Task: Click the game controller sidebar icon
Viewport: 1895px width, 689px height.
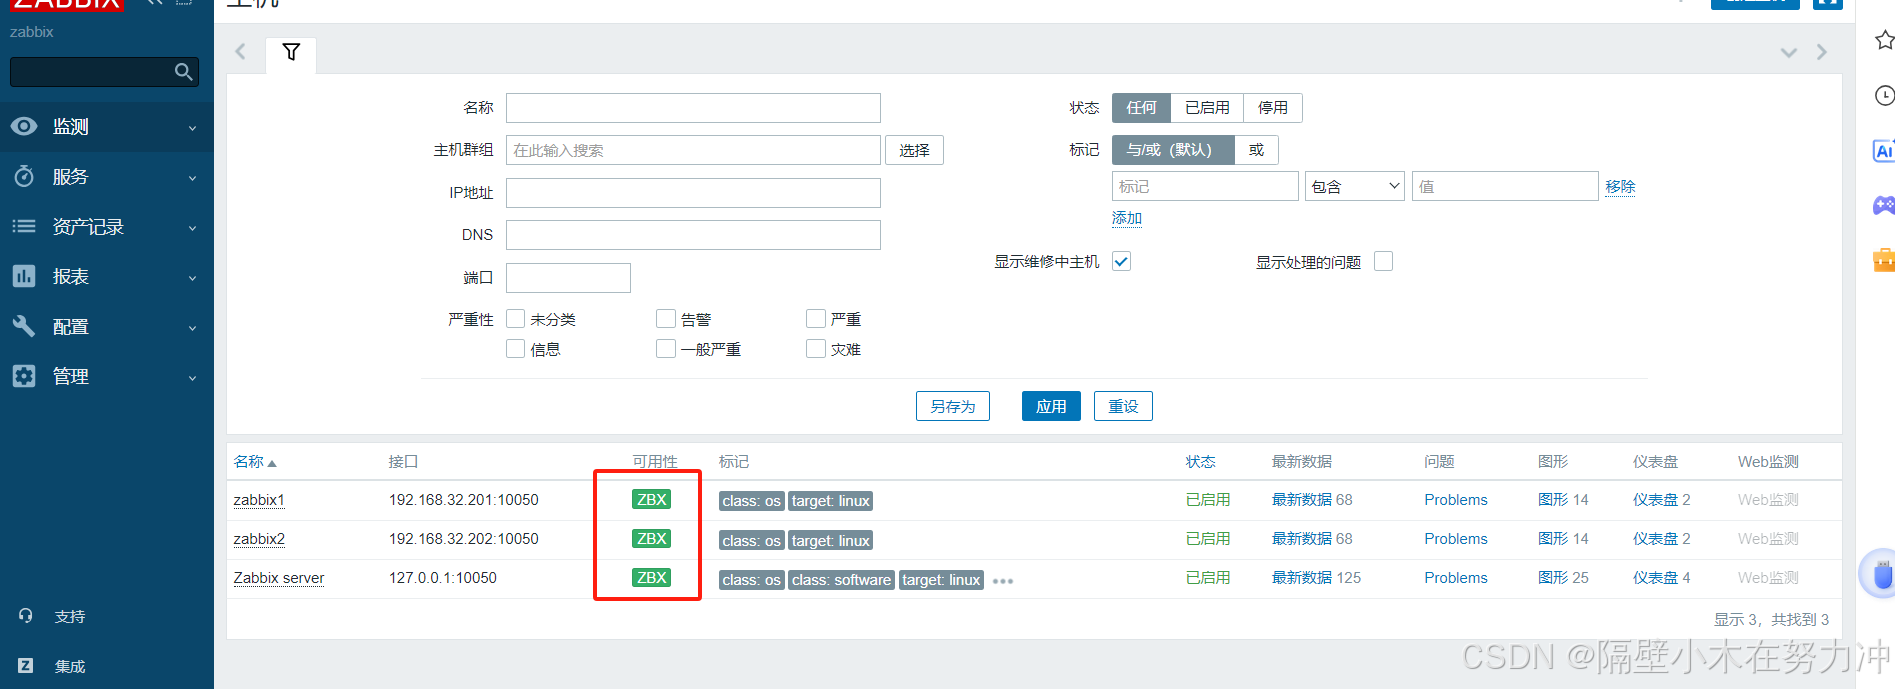Action: (1884, 205)
